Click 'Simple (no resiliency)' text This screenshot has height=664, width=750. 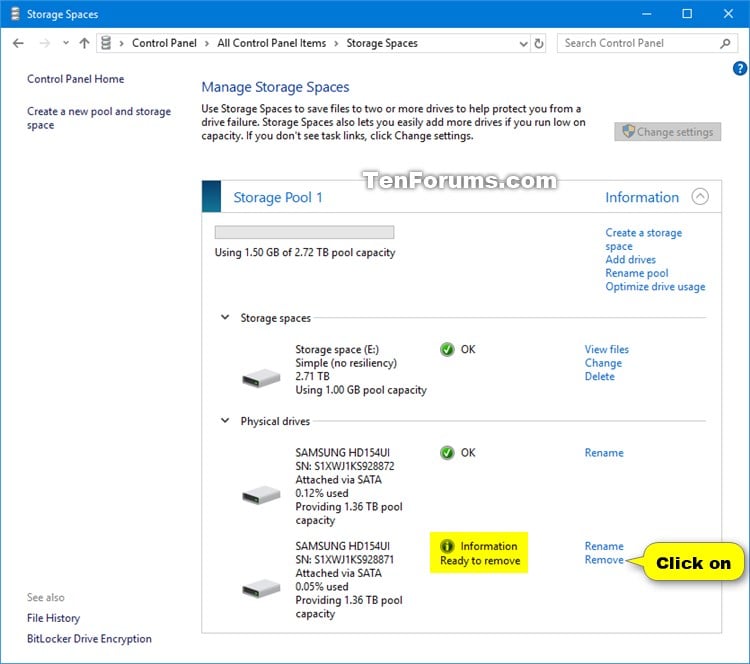click(x=346, y=363)
